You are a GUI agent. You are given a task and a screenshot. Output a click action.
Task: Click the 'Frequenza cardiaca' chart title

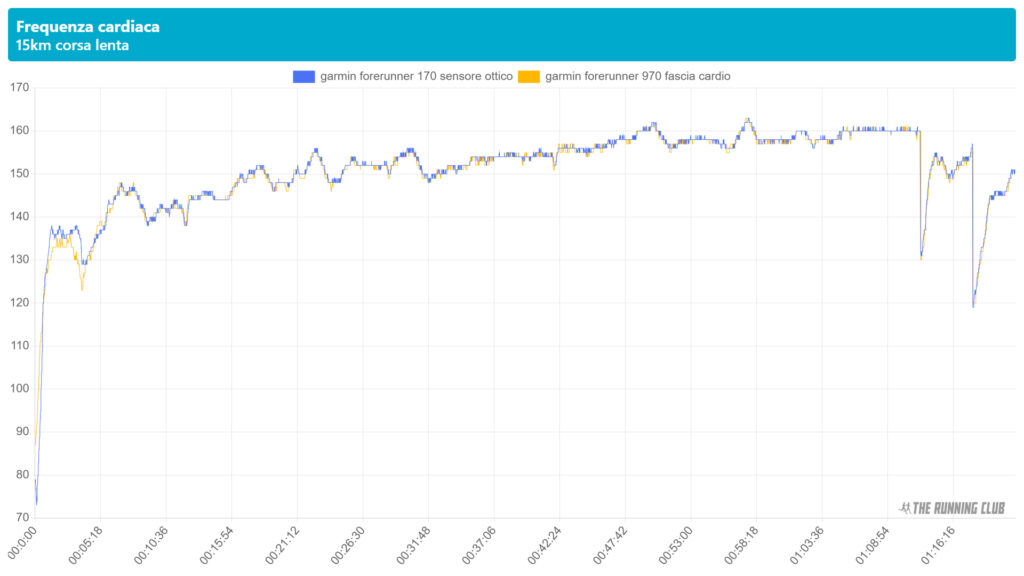pos(88,27)
